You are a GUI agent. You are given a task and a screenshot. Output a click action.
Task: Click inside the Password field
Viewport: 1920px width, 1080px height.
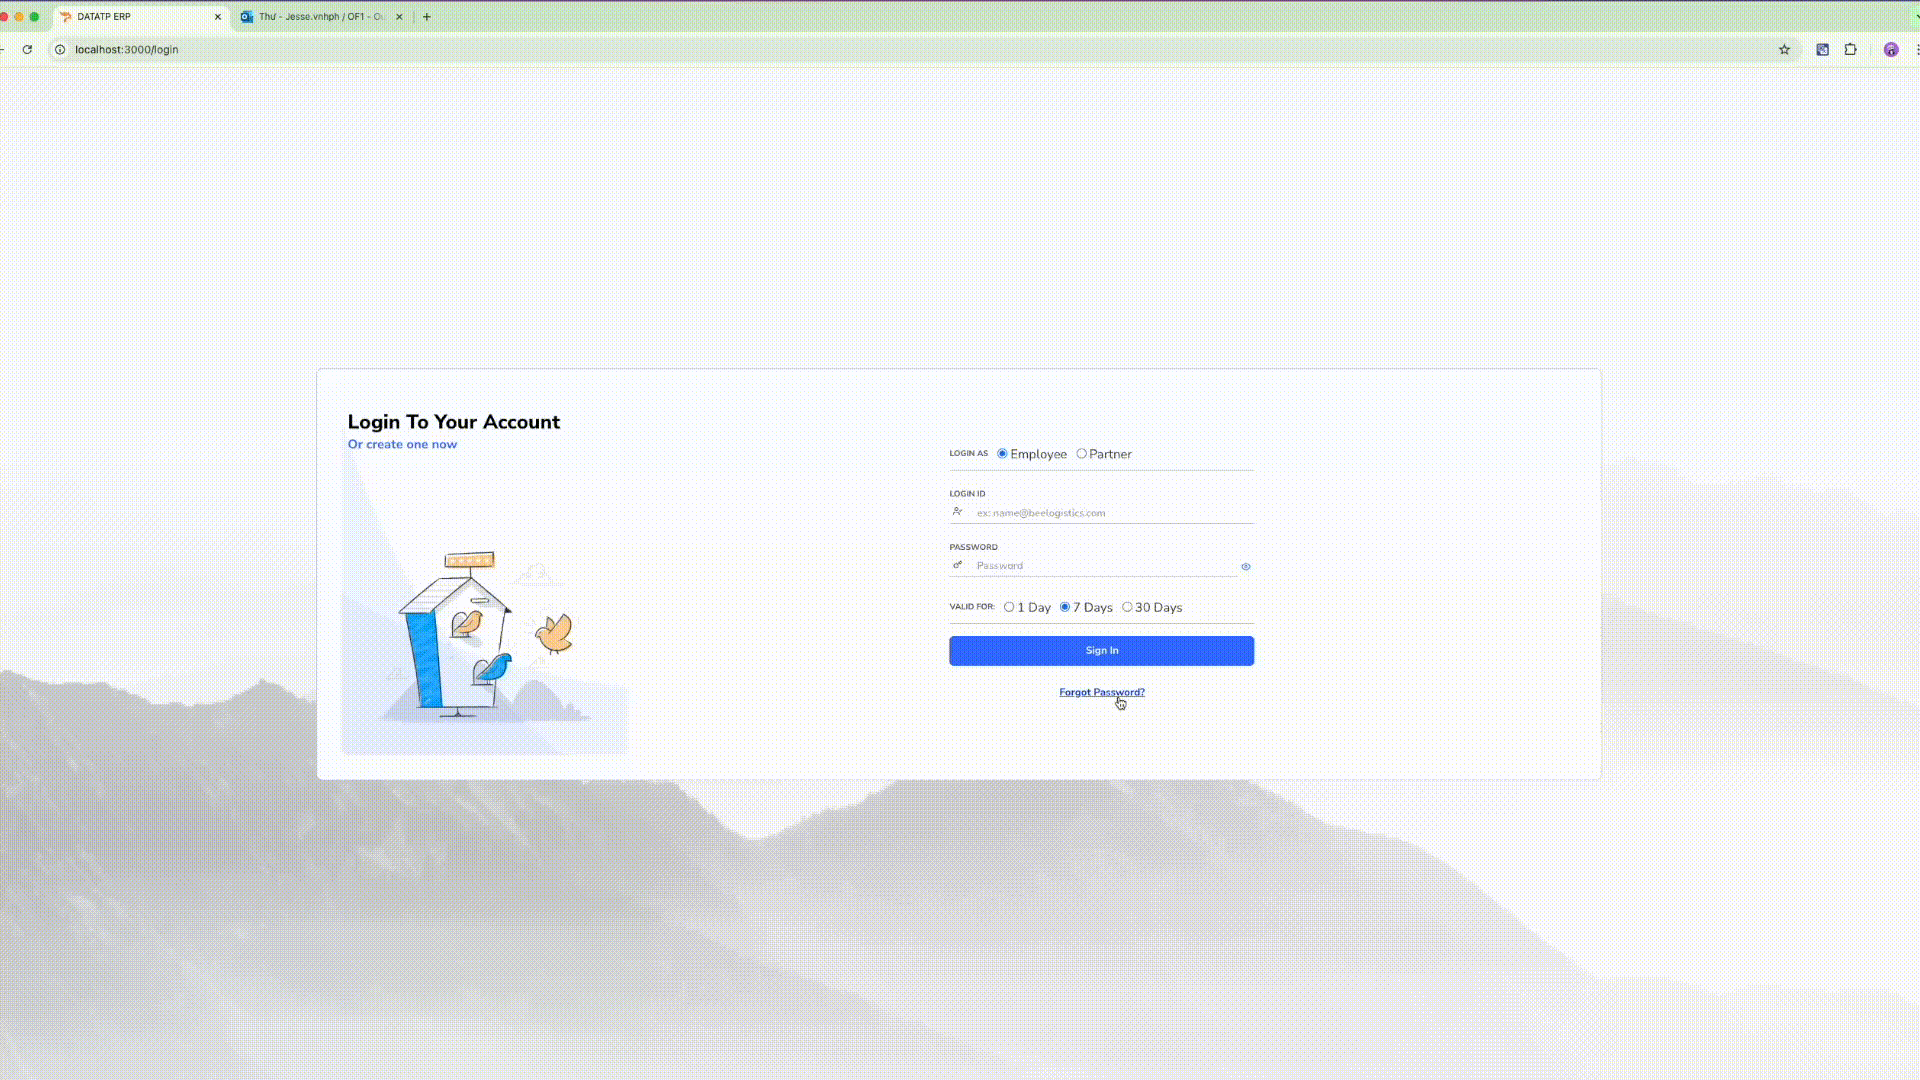click(1090, 565)
